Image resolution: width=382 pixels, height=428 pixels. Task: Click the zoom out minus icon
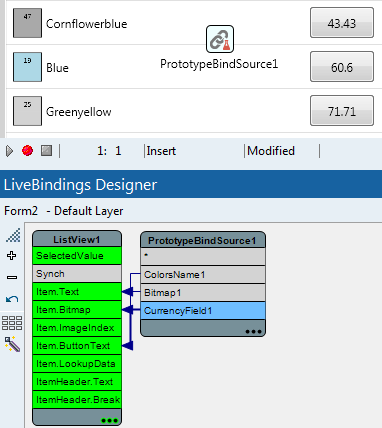coord(12,277)
